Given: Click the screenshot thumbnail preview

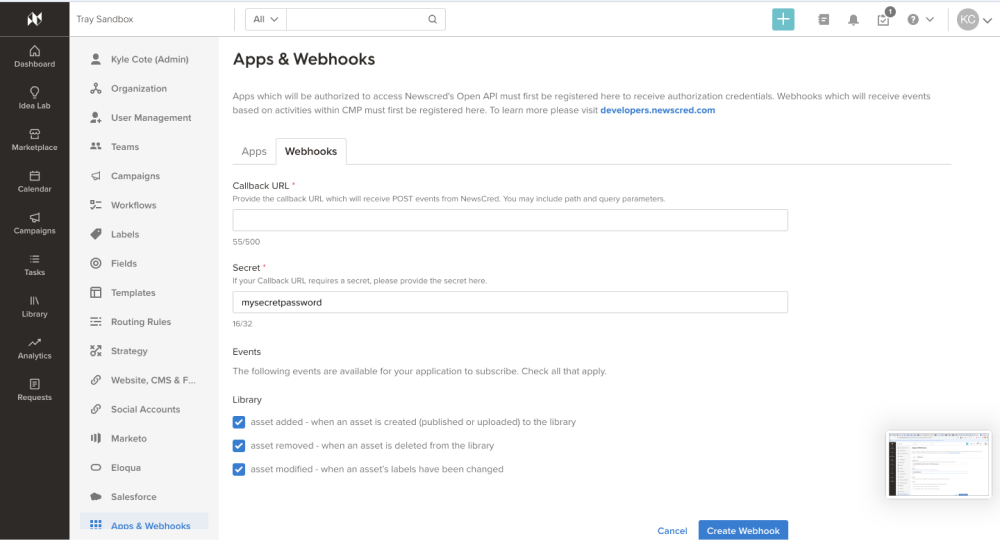Looking at the screenshot, I should pos(938,464).
